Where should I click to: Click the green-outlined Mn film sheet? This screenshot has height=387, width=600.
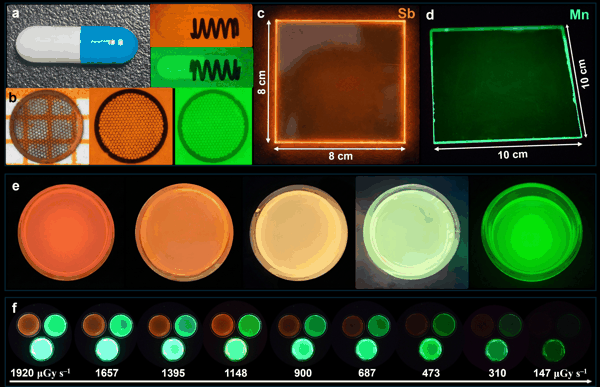[x=506, y=84]
